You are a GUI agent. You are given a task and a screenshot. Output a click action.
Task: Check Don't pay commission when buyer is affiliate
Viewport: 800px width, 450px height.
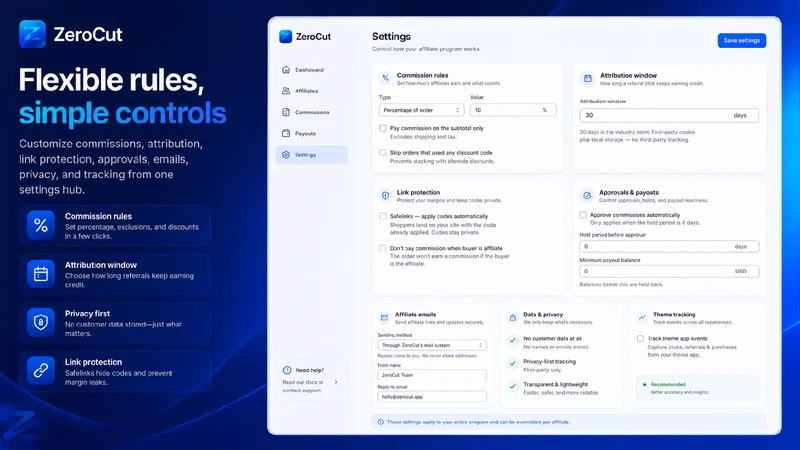click(383, 248)
